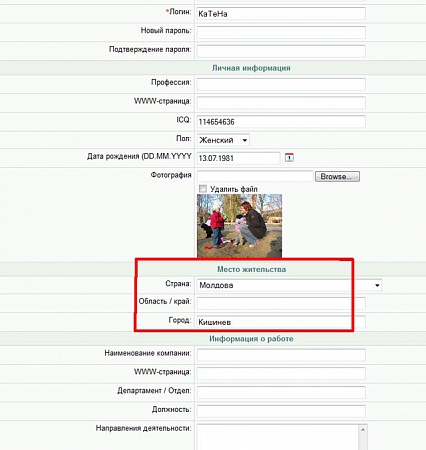Click the Наименование компании field

pos(281,355)
